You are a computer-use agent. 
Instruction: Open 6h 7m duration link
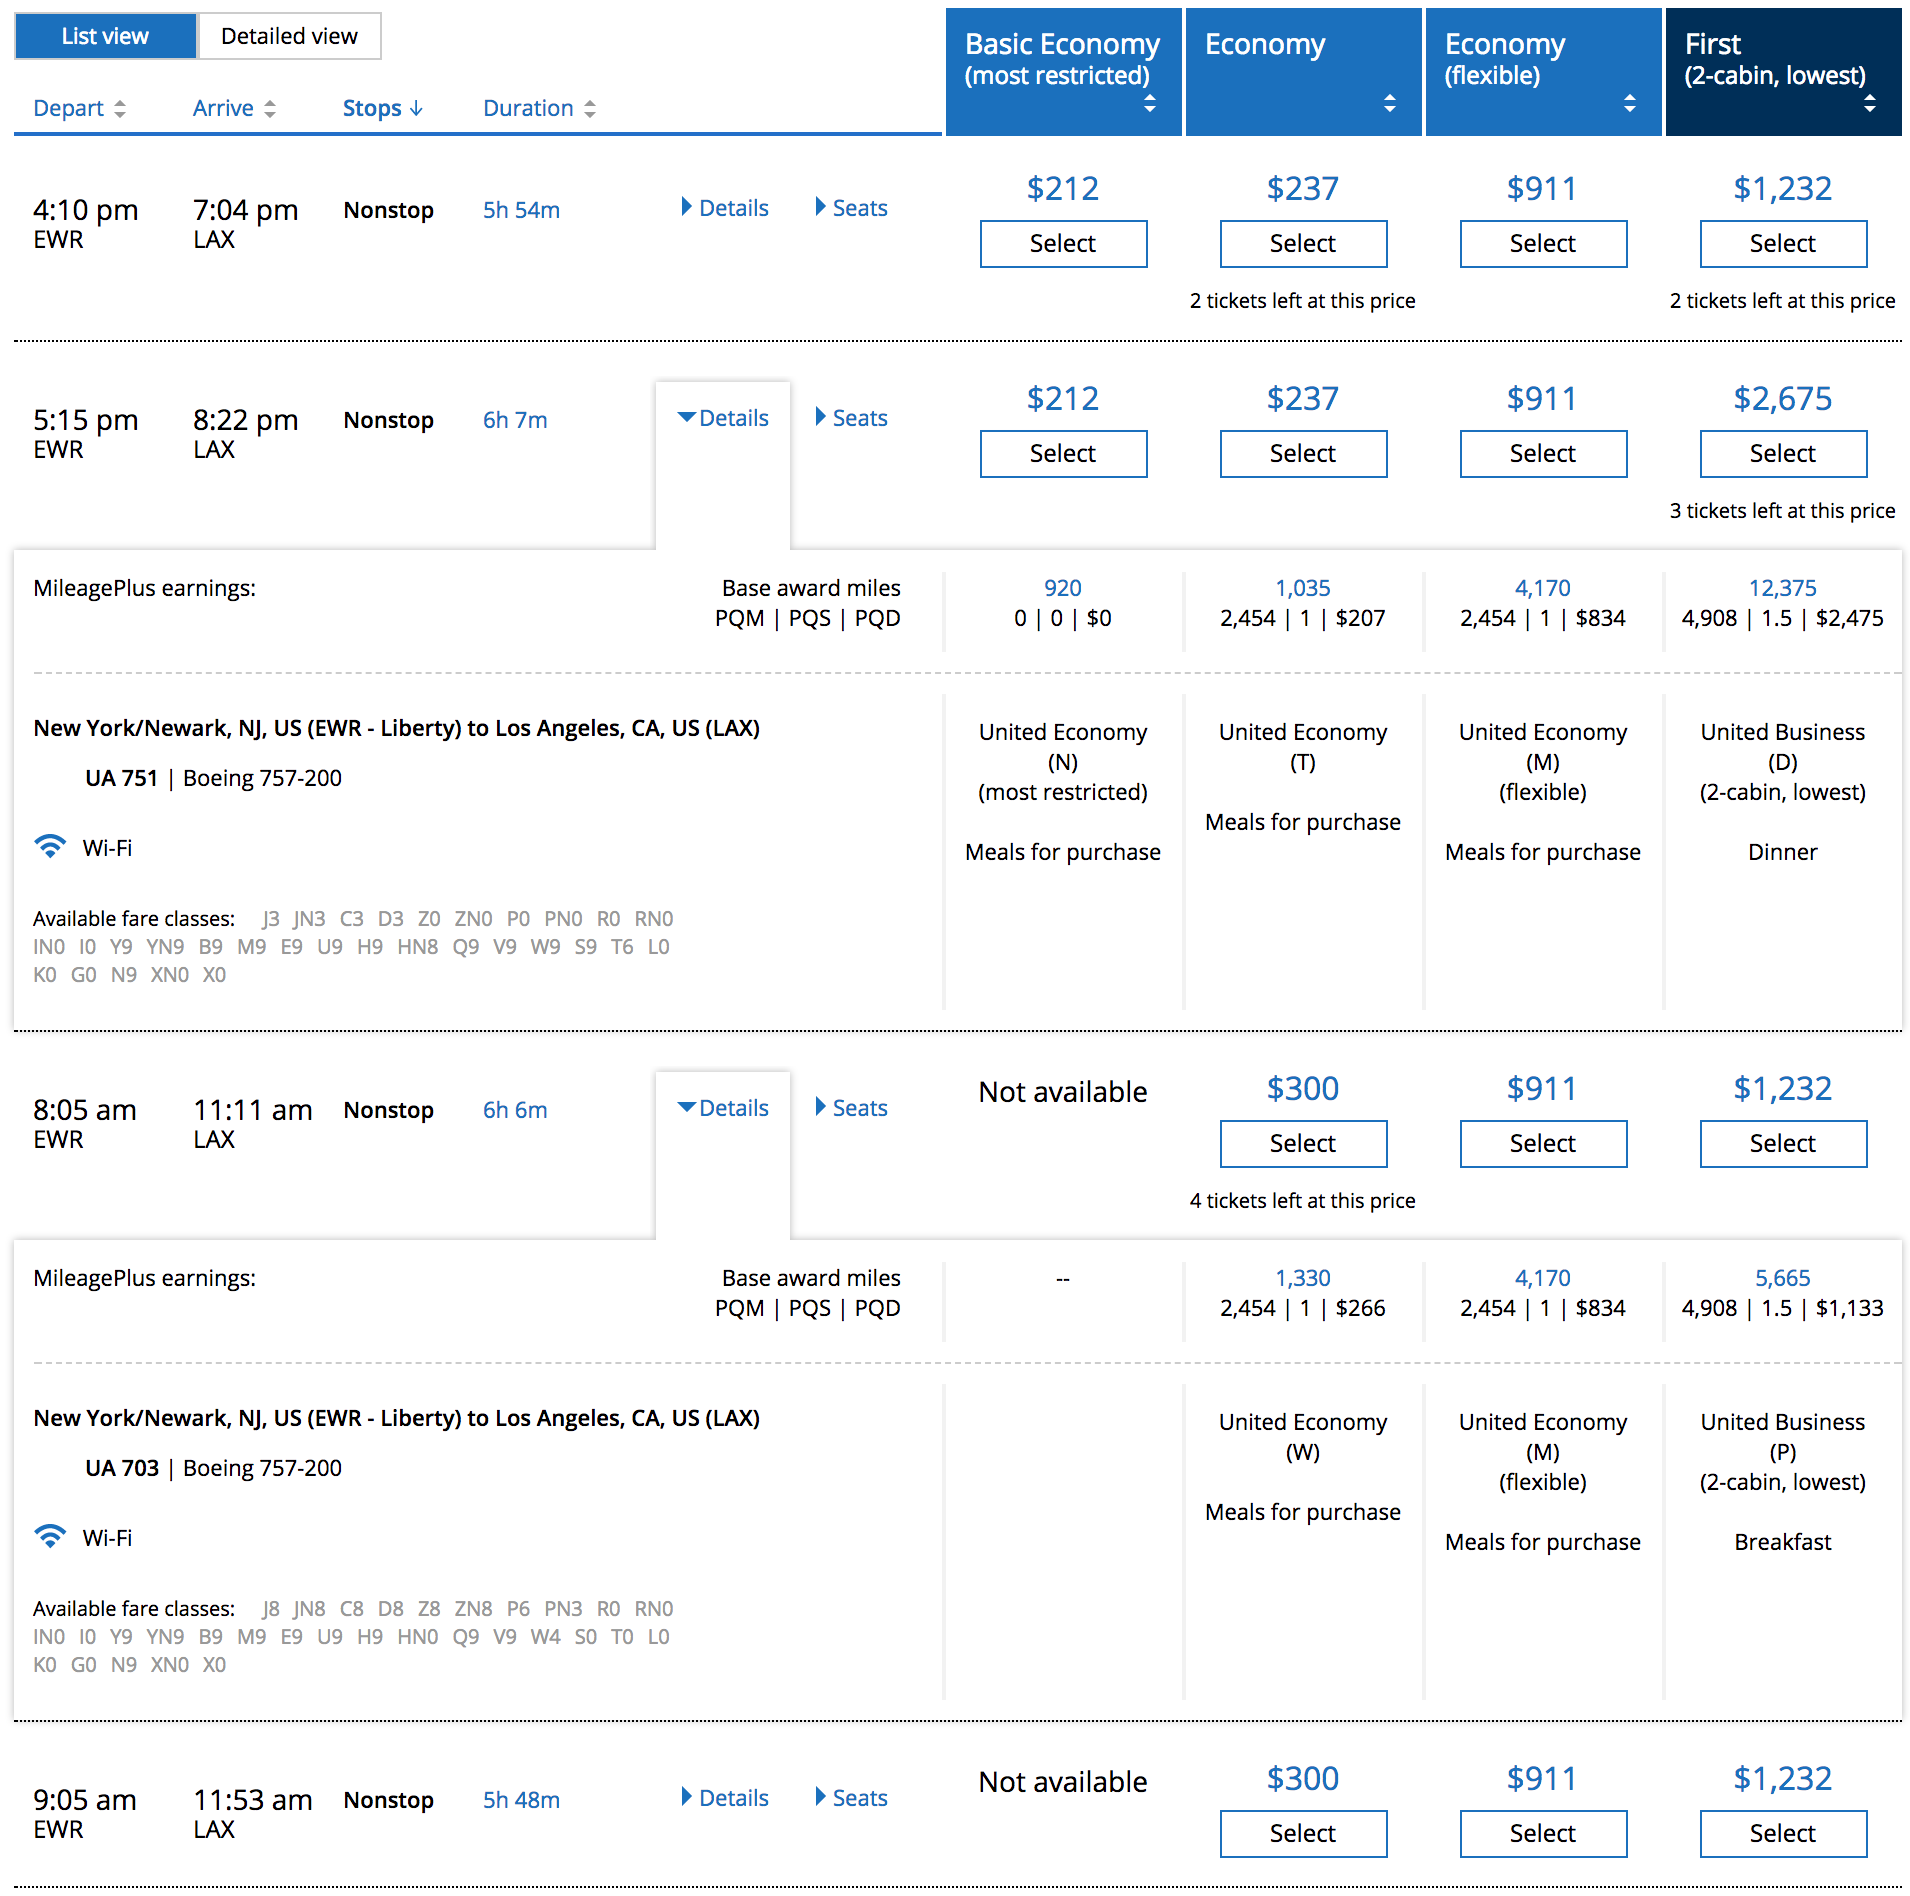click(x=515, y=420)
